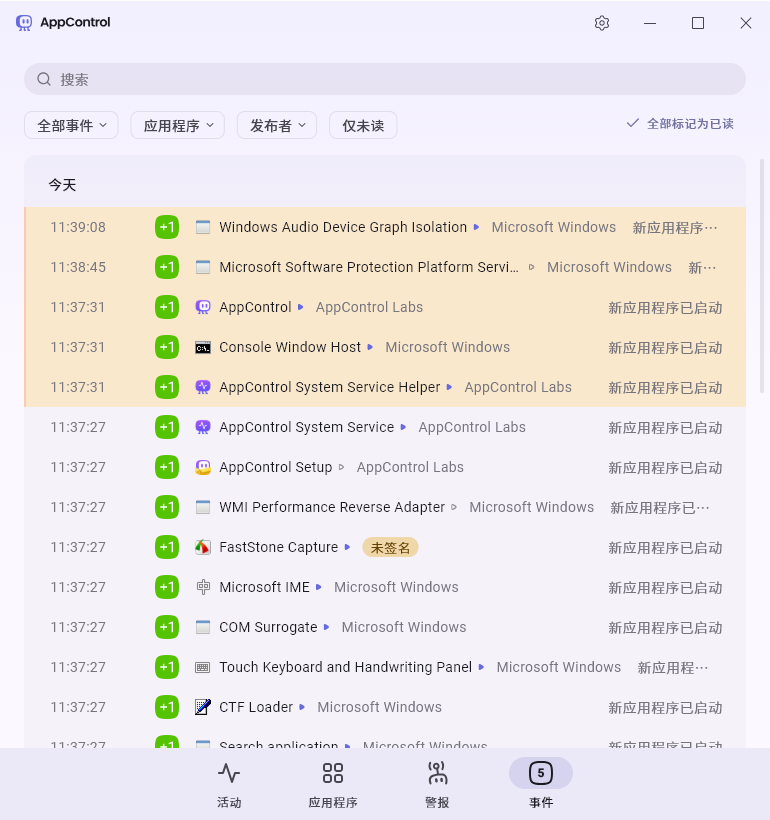The image size is (770, 820).
Task: Click the Microsoft IME icon
Action: [x=203, y=587]
